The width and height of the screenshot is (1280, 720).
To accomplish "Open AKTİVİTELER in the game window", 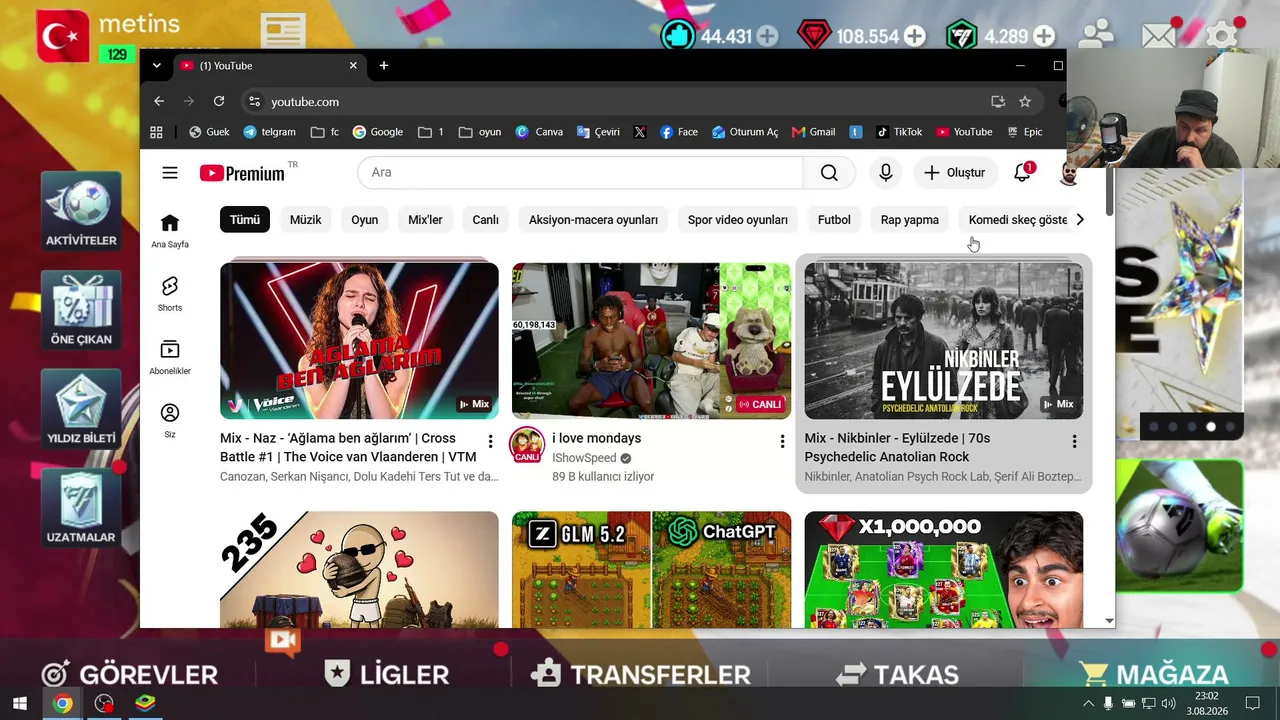I will [x=81, y=211].
